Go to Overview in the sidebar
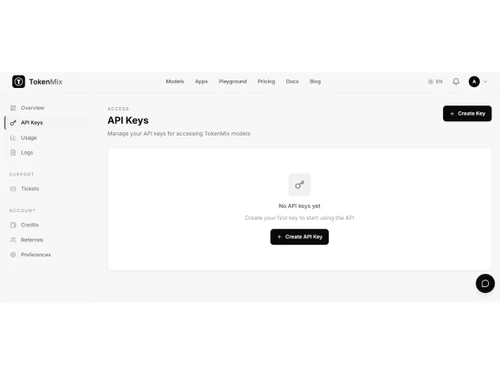Screen dimensions: 500x375 click(32, 108)
